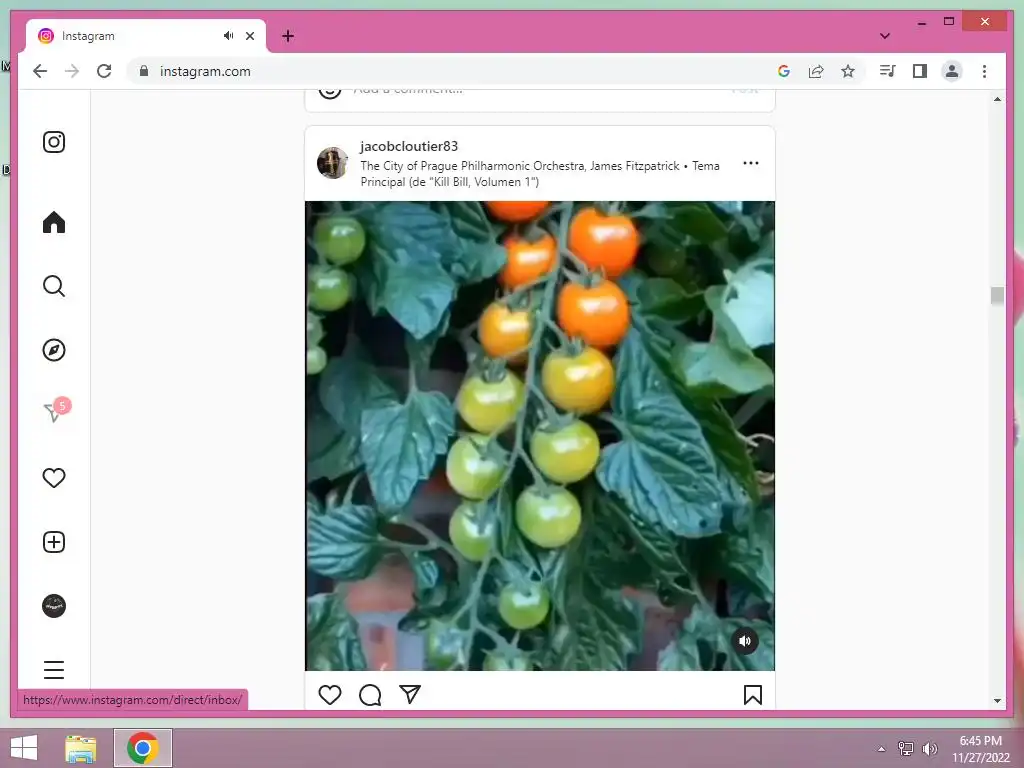Open clock showing 6:45 PM
The width and height of the screenshot is (1024, 768).
click(980, 748)
